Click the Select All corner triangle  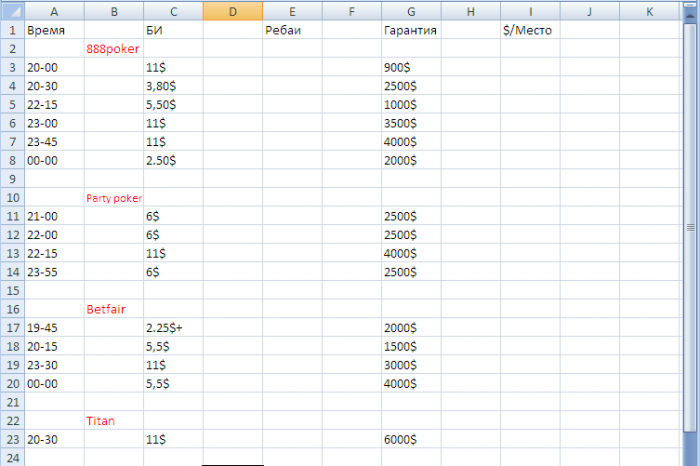[x=13, y=11]
